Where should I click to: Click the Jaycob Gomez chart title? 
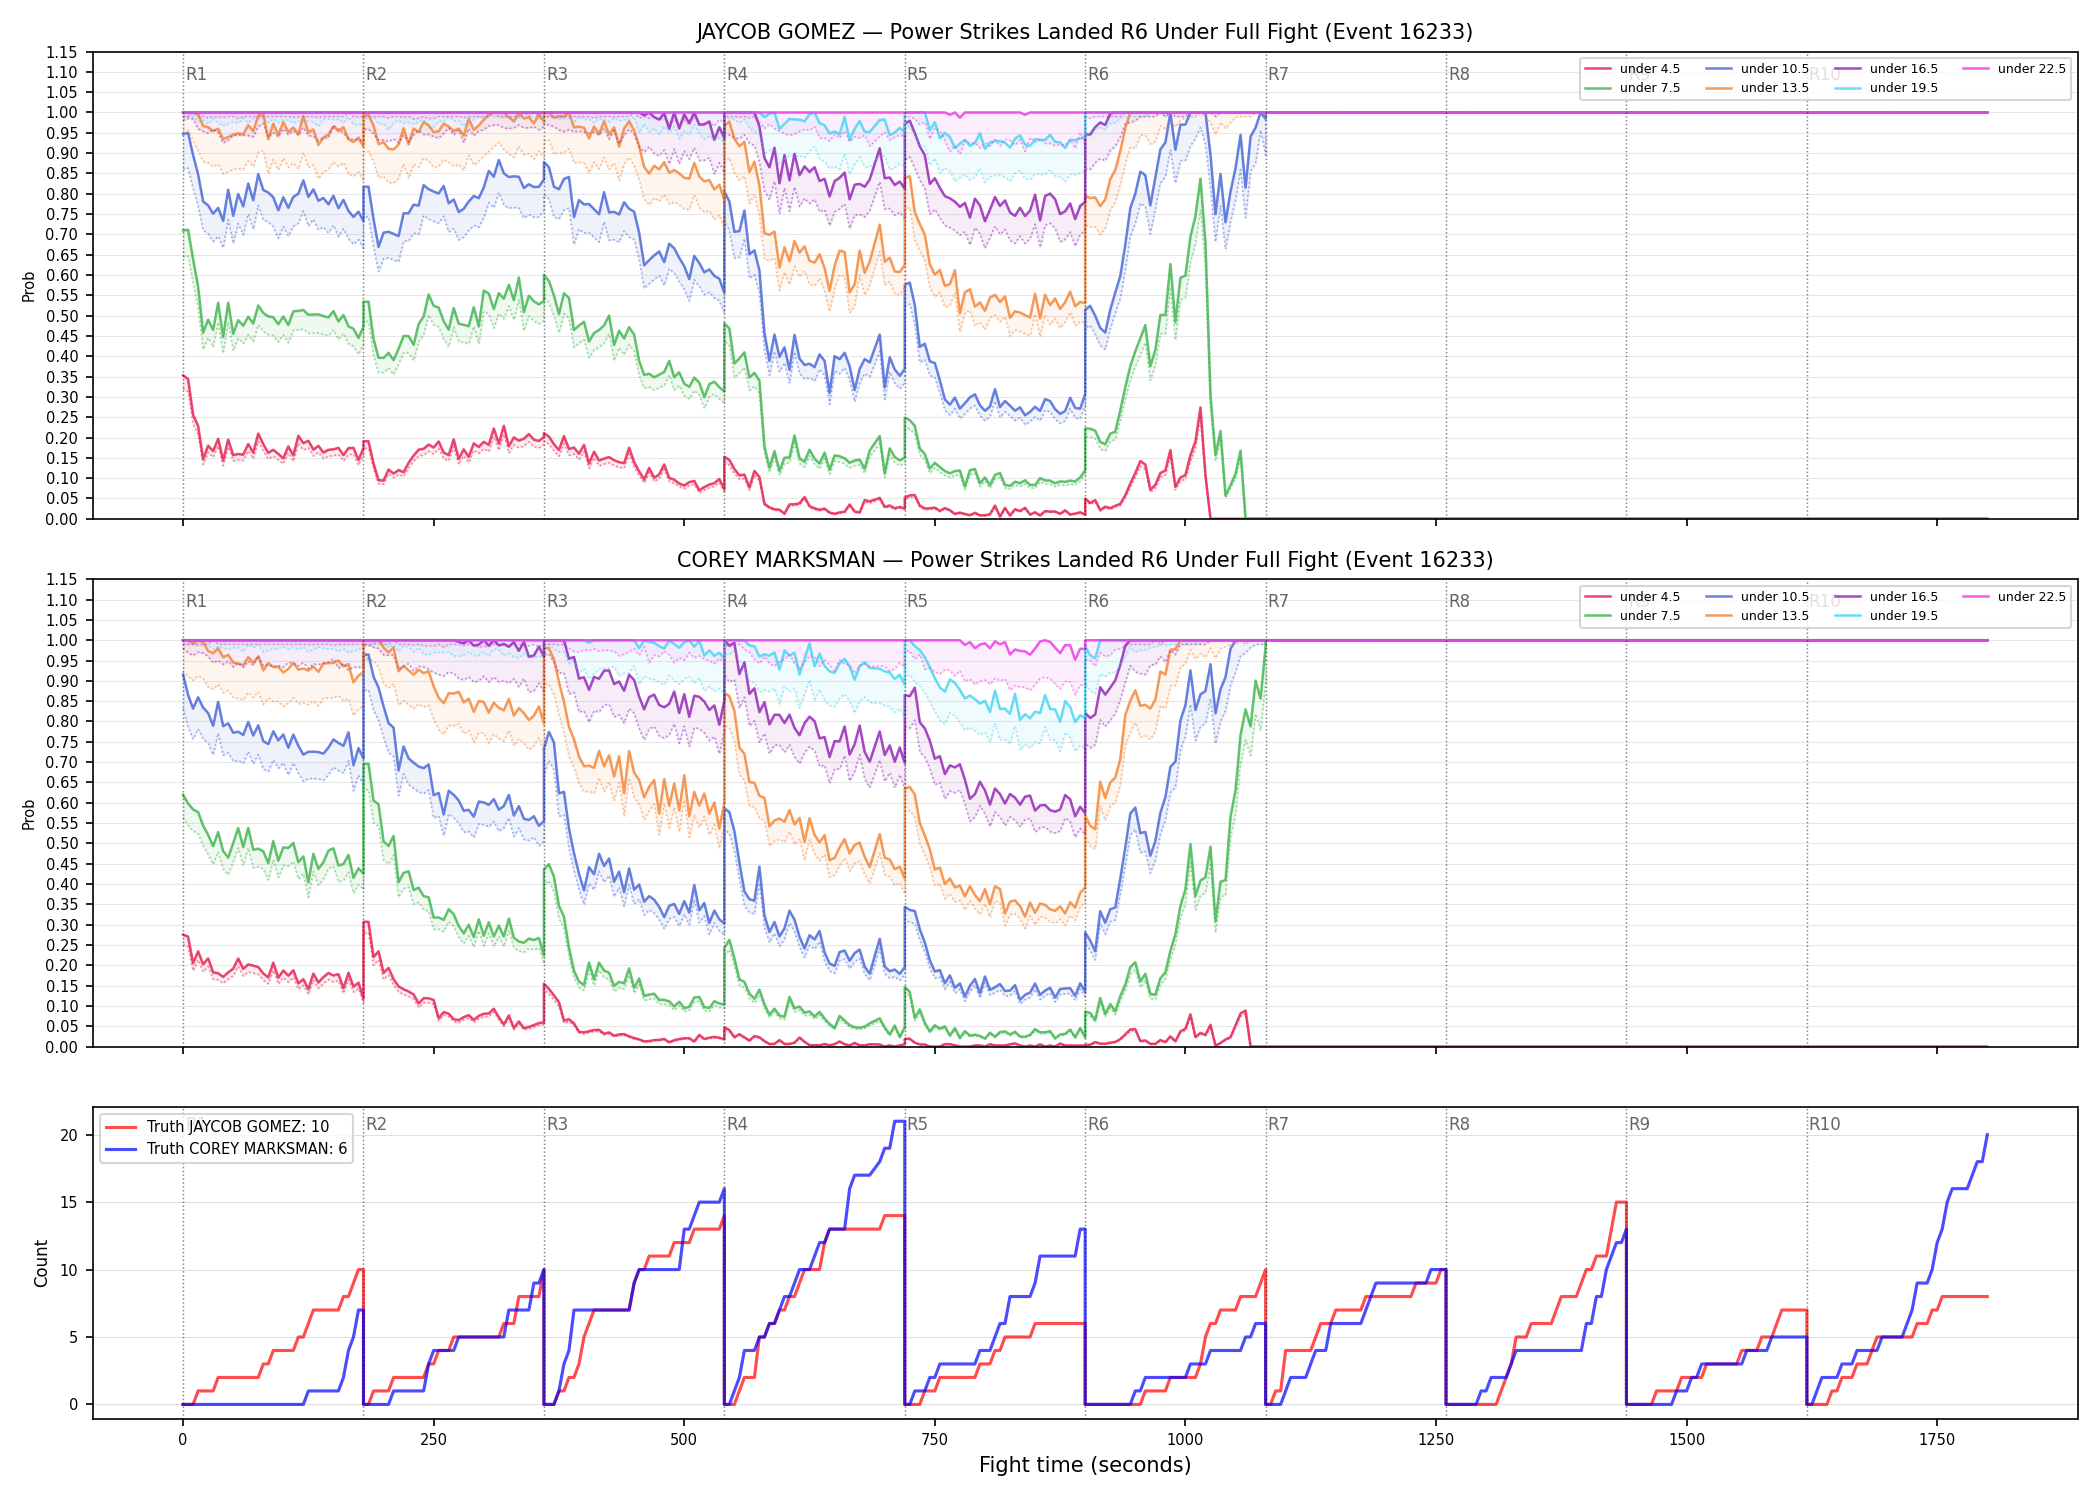[1085, 32]
